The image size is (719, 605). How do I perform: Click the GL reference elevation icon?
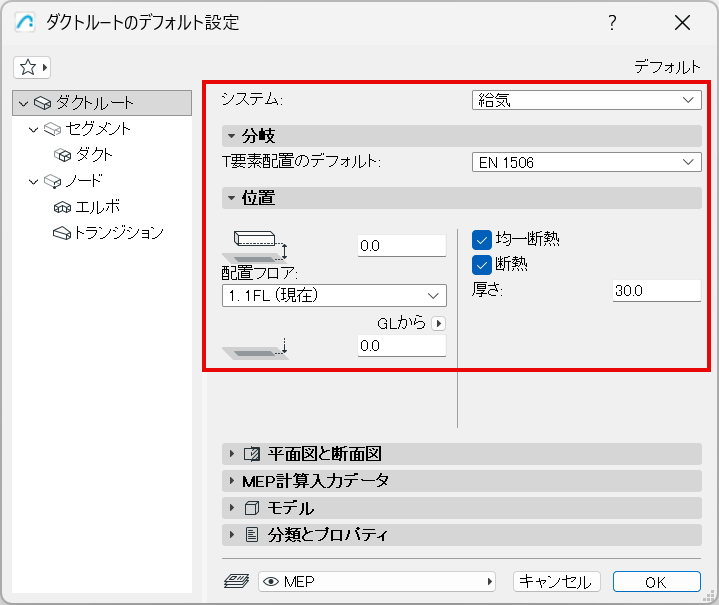(255, 348)
